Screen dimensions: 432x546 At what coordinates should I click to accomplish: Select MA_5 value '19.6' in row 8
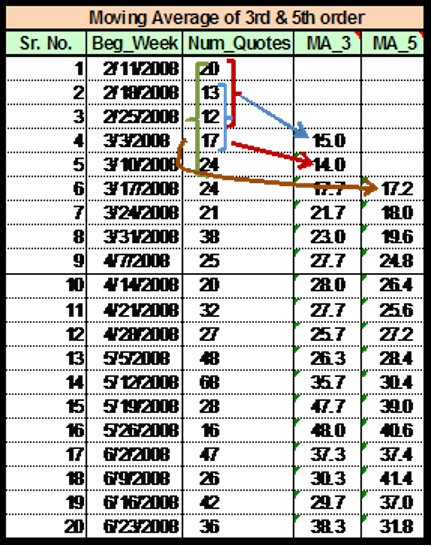(x=393, y=237)
